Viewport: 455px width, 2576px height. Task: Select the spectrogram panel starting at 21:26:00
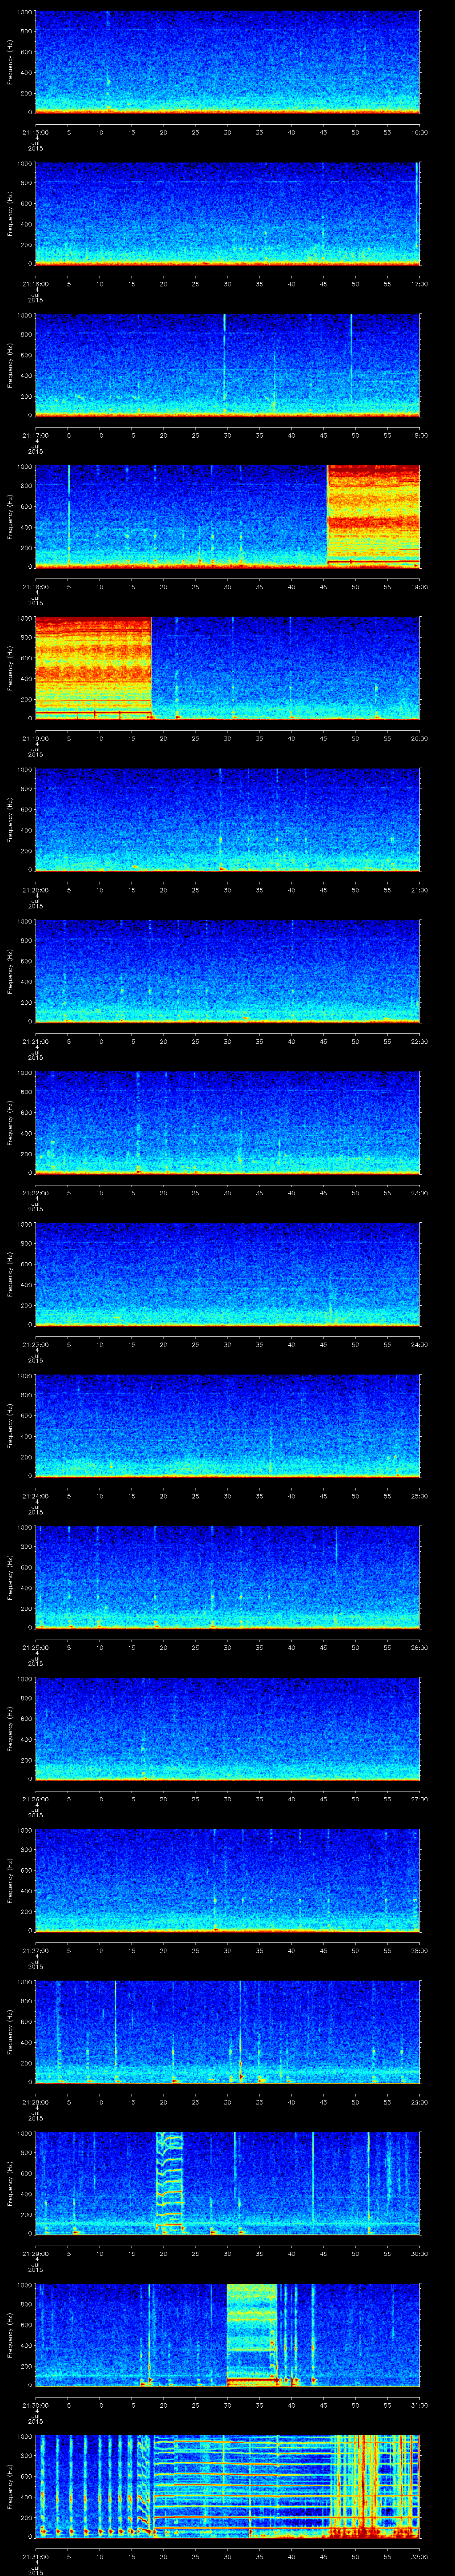[x=227, y=1729]
